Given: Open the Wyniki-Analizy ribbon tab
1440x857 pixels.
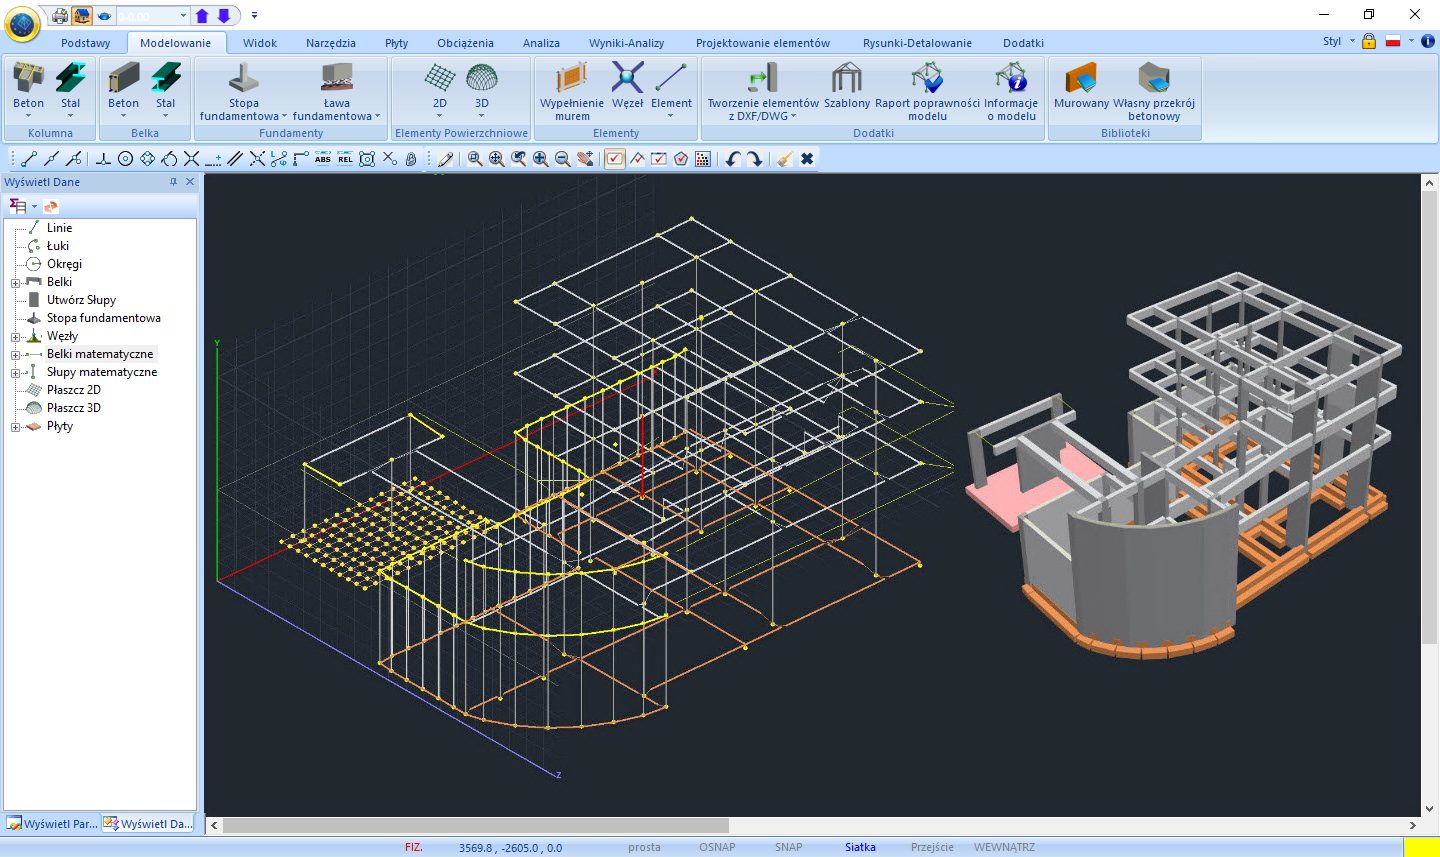Looking at the screenshot, I should click(x=627, y=43).
